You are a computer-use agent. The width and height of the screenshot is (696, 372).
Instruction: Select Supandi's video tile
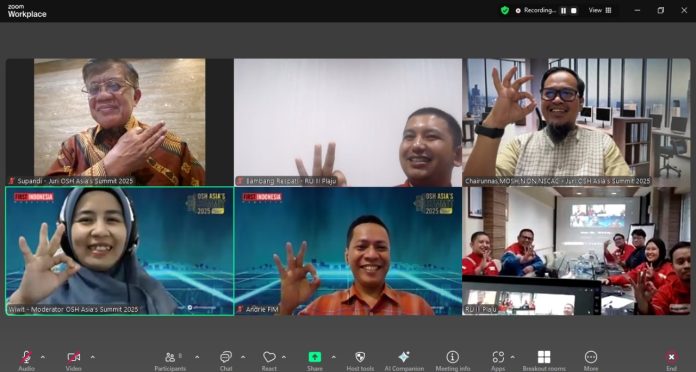point(120,122)
